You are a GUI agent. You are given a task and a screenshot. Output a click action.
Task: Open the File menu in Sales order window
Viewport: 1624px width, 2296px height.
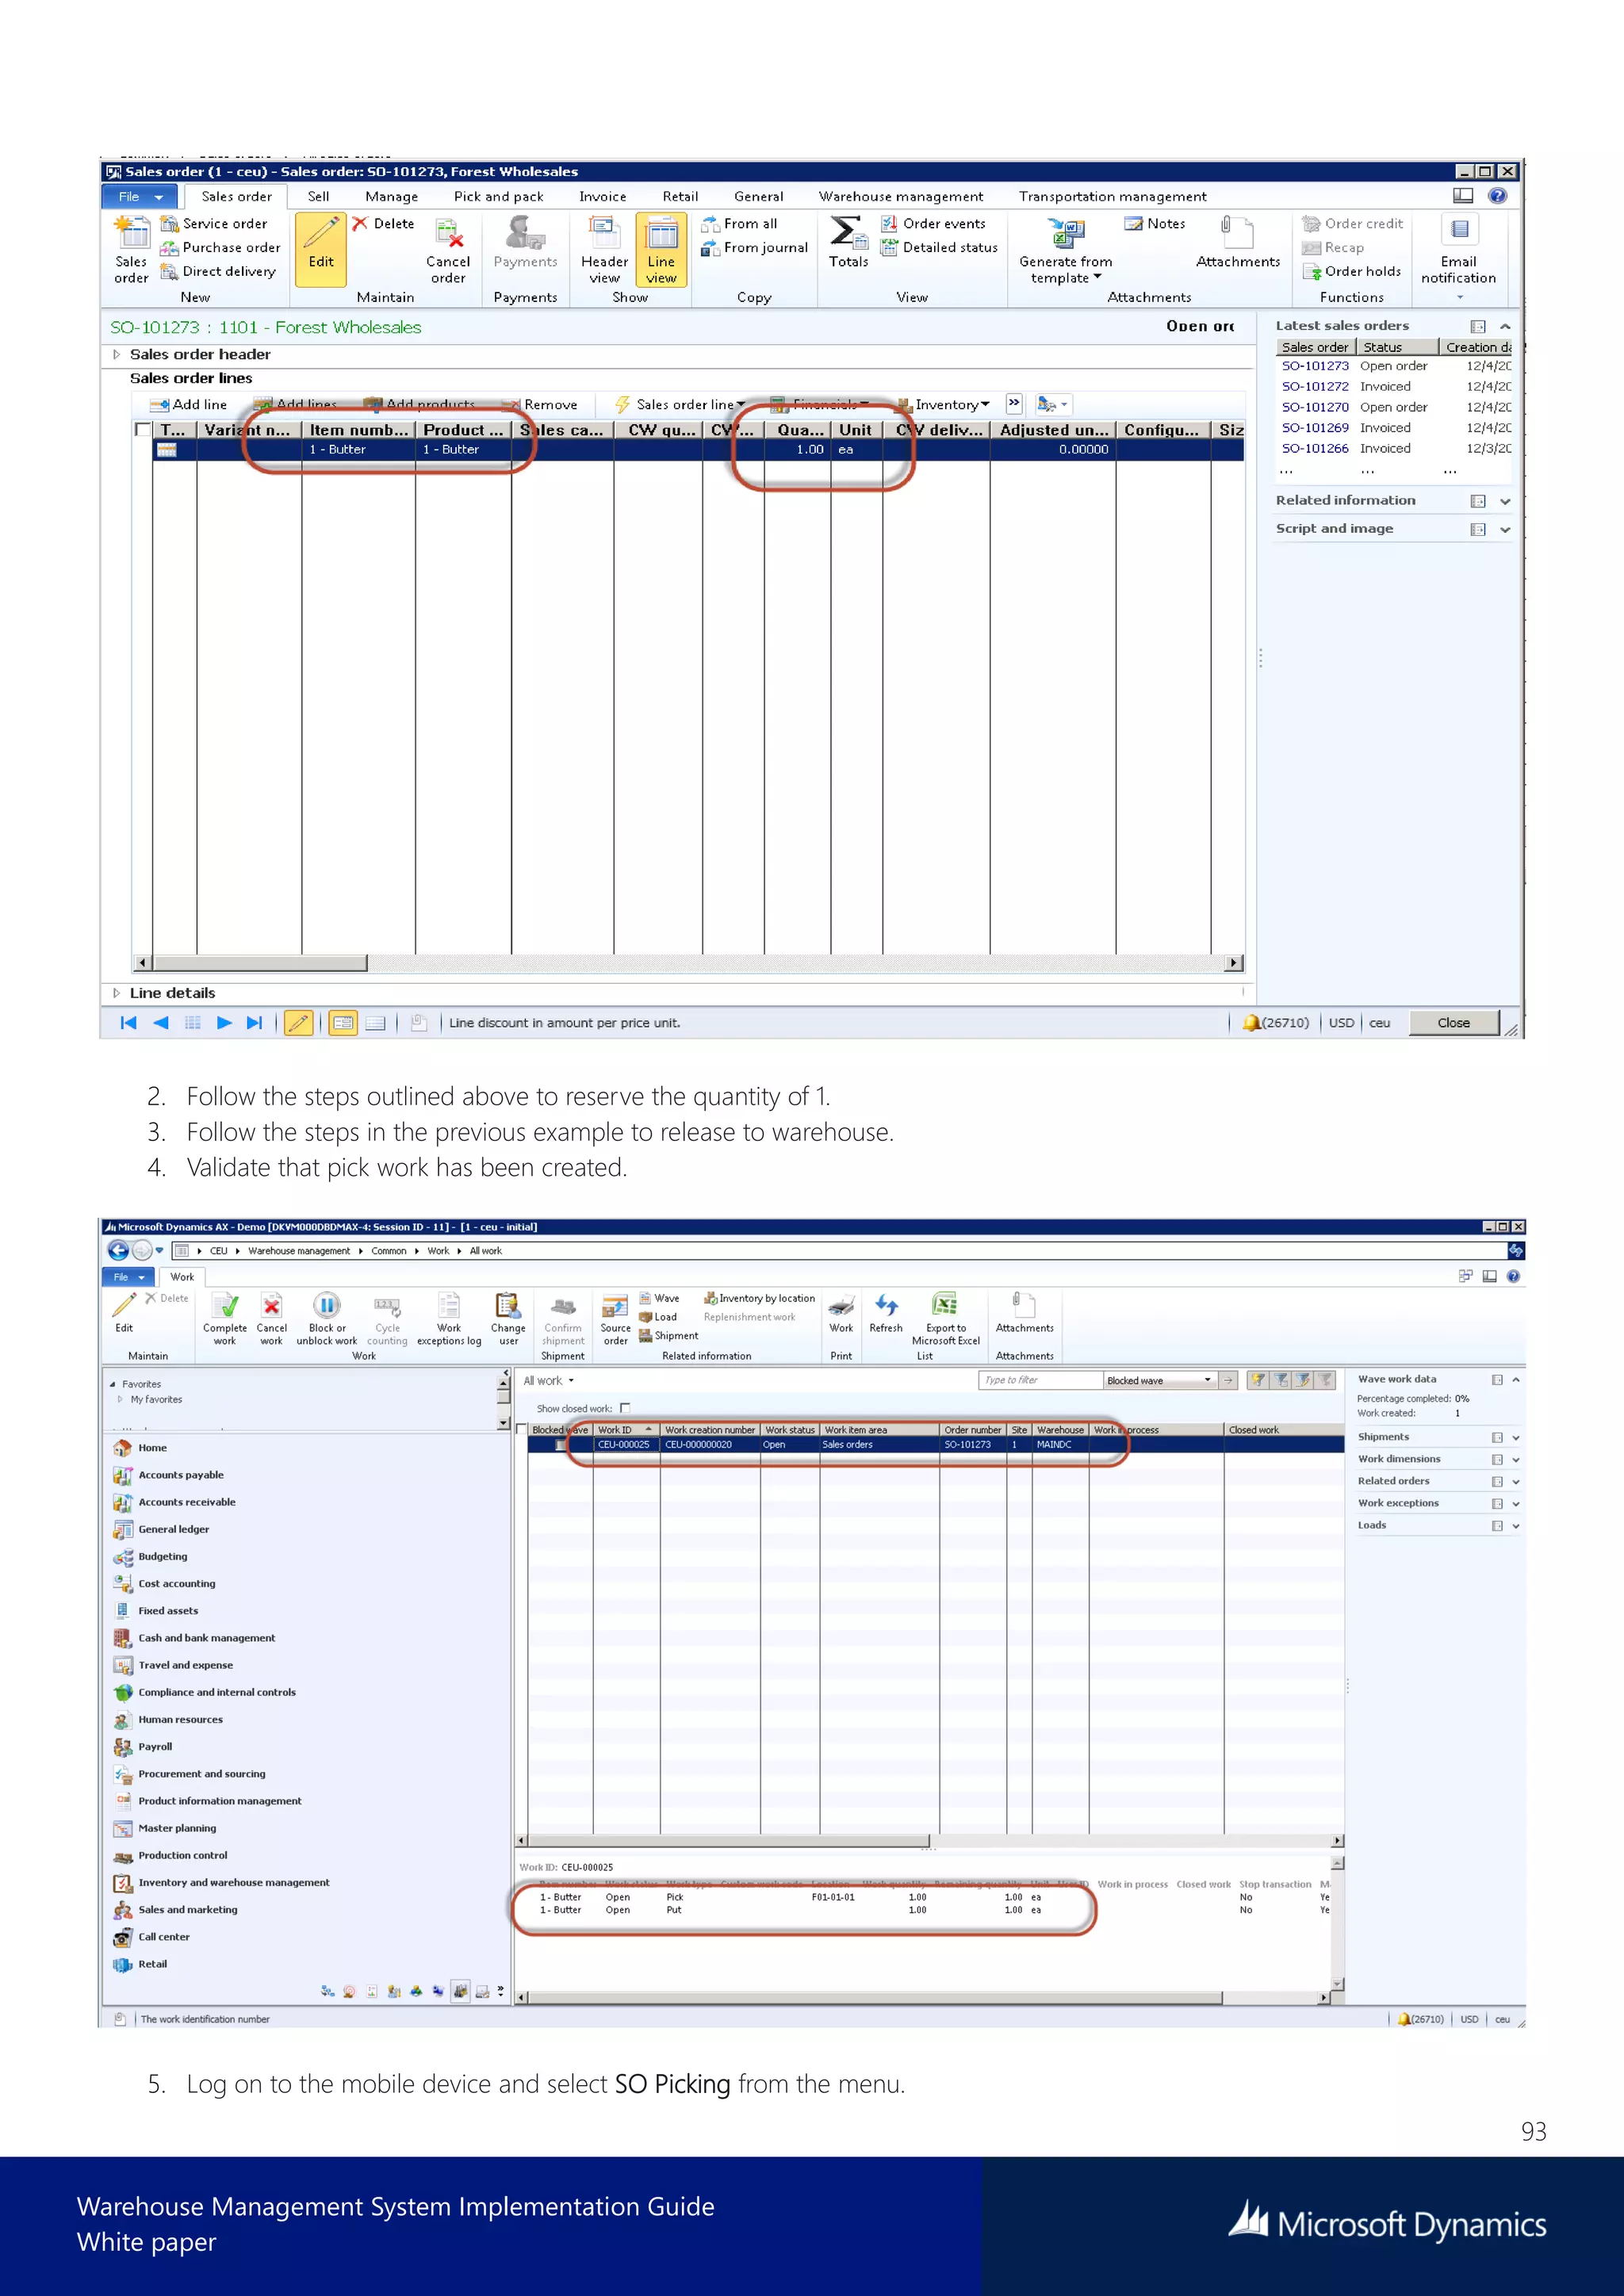click(139, 196)
